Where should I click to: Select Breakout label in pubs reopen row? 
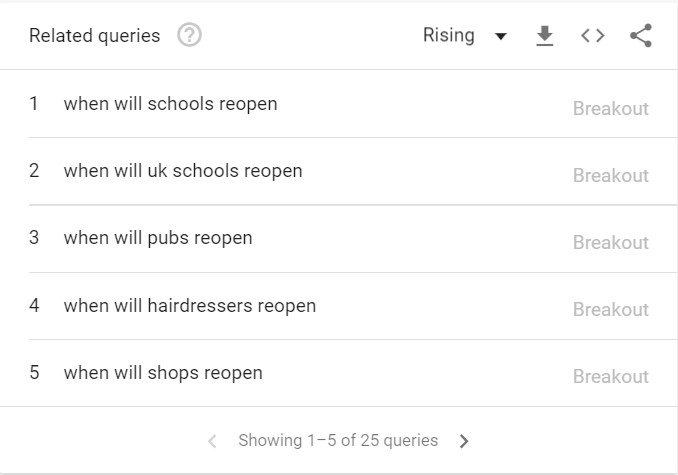tap(610, 242)
